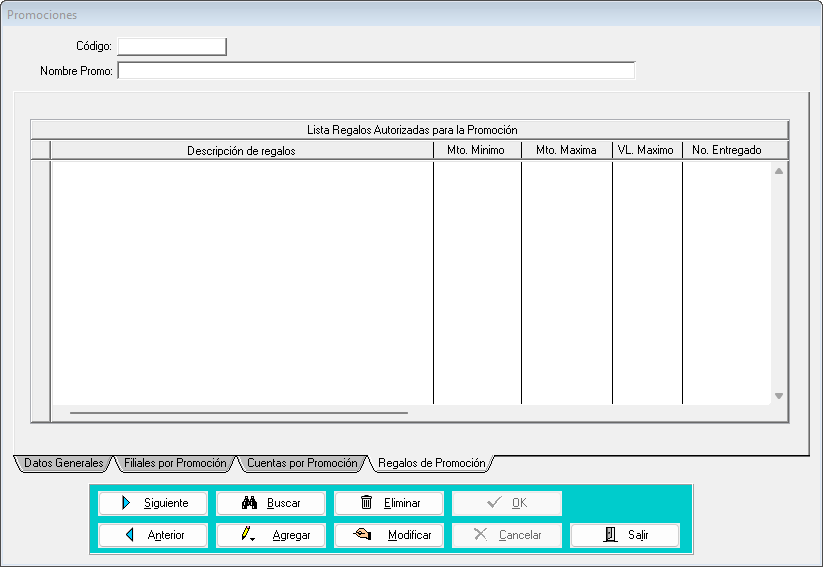Select the Cuentas por Promoción tab
Viewport: 823px width, 567px height.
pos(301,464)
